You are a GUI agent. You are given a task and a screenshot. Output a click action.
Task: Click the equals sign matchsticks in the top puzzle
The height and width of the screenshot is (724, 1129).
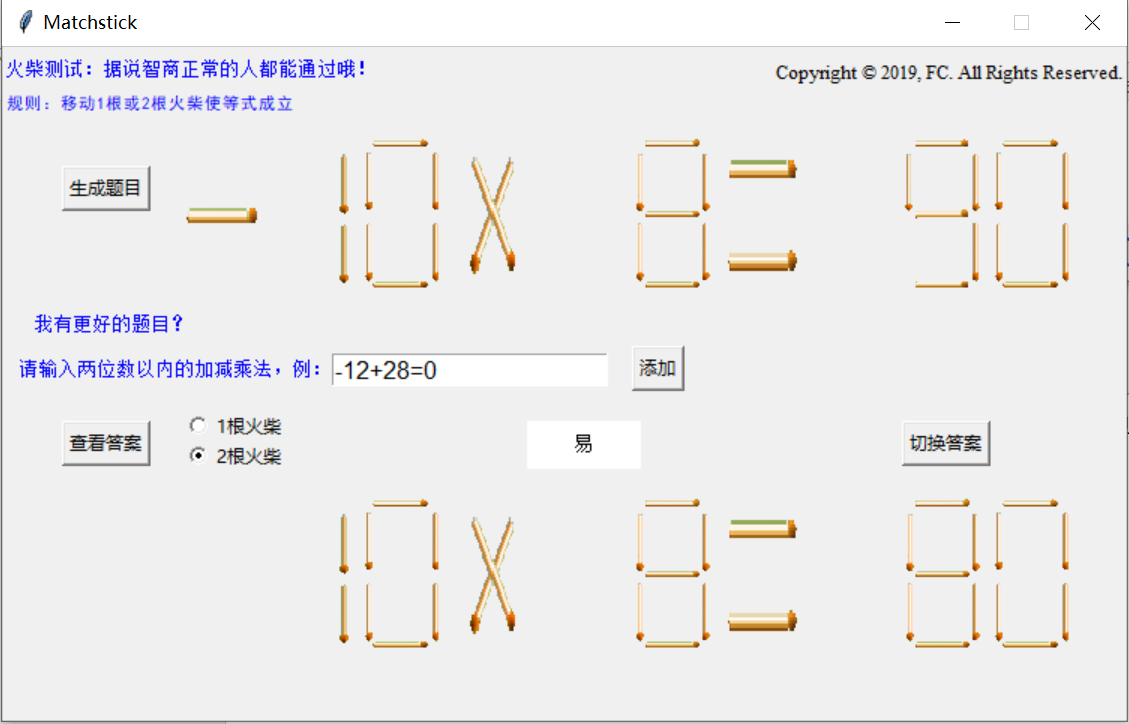coord(763,215)
